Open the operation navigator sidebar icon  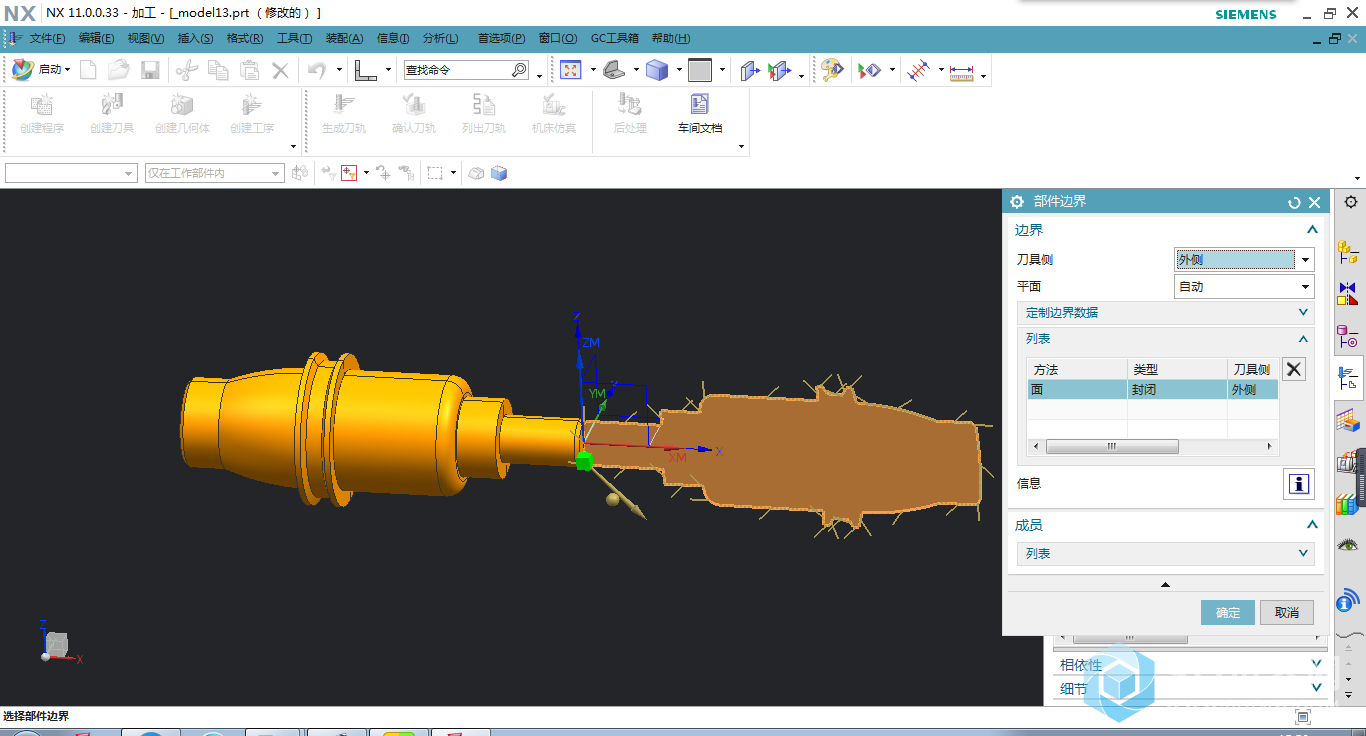1349,378
